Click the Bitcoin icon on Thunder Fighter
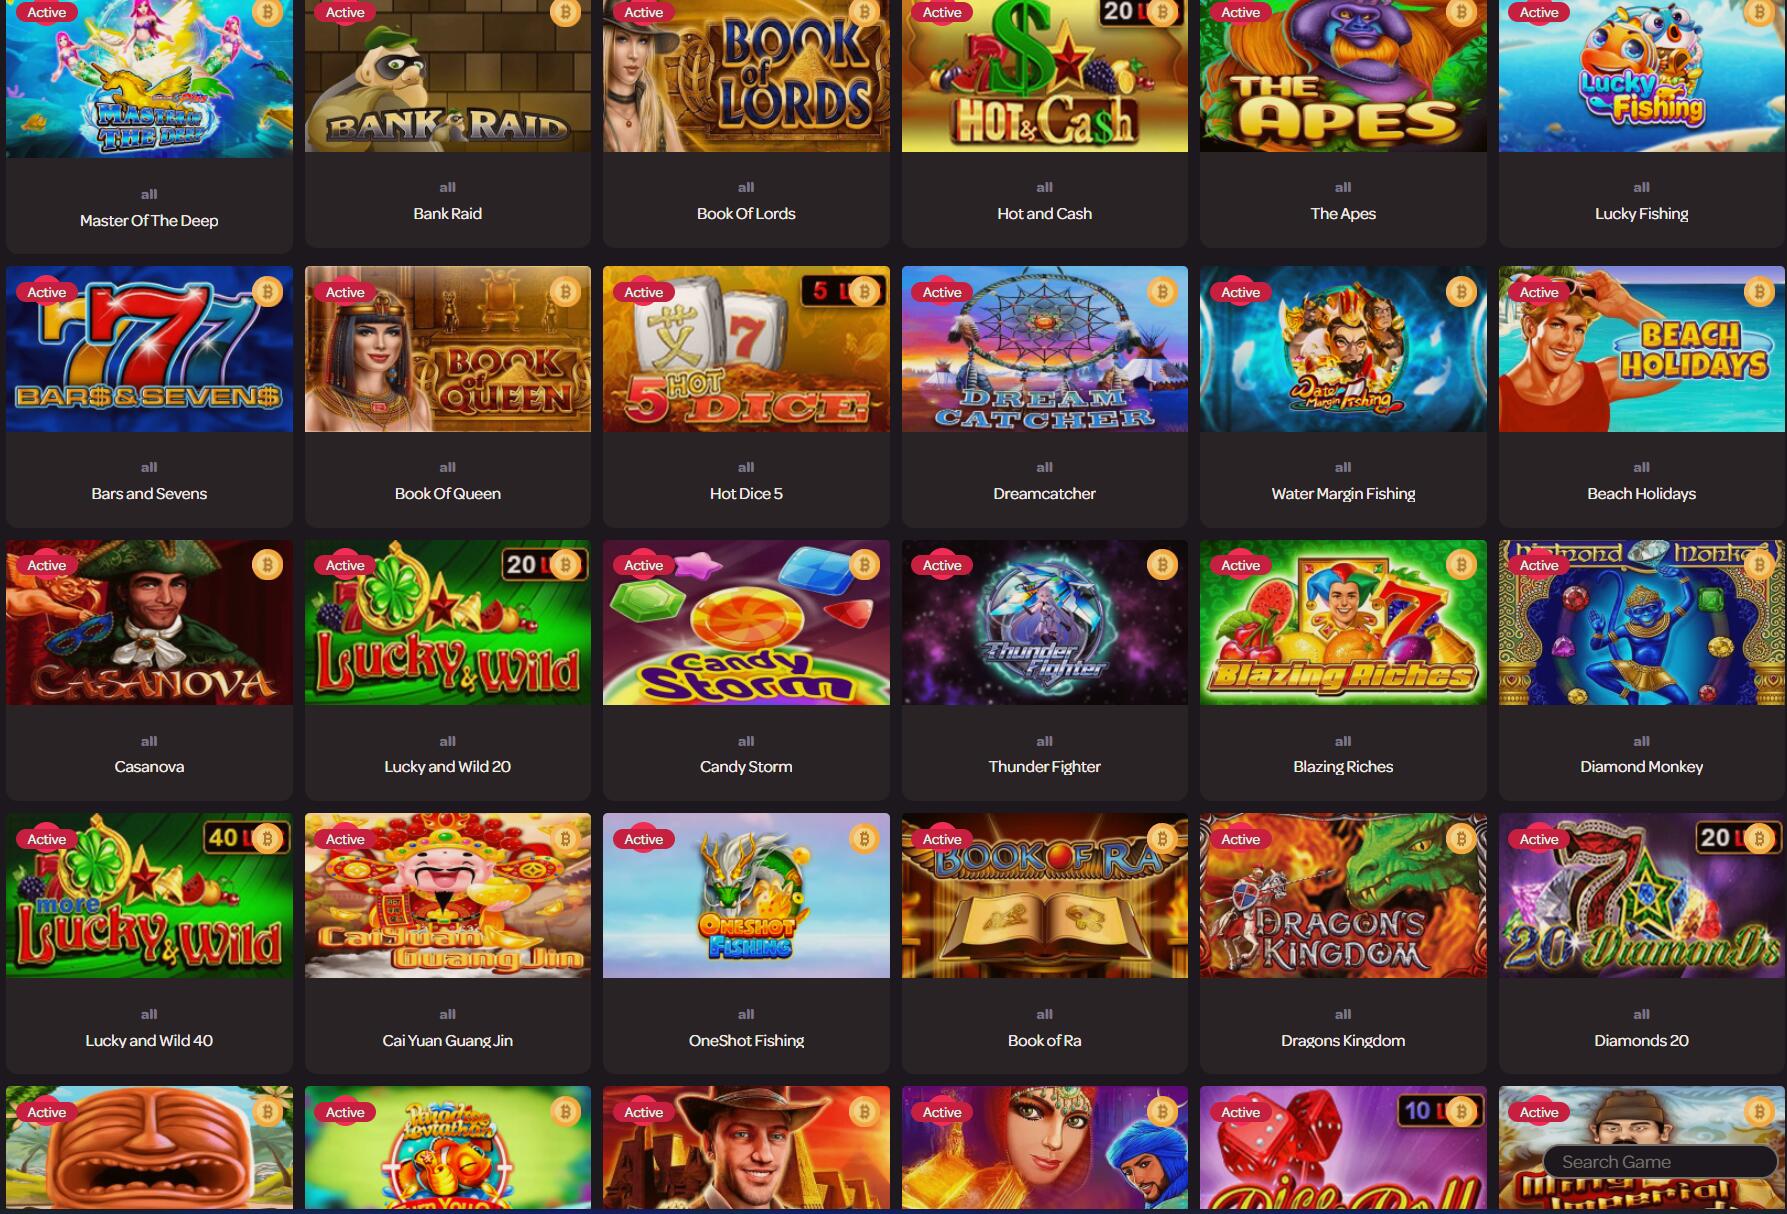The width and height of the screenshot is (1787, 1214). 1162,565
